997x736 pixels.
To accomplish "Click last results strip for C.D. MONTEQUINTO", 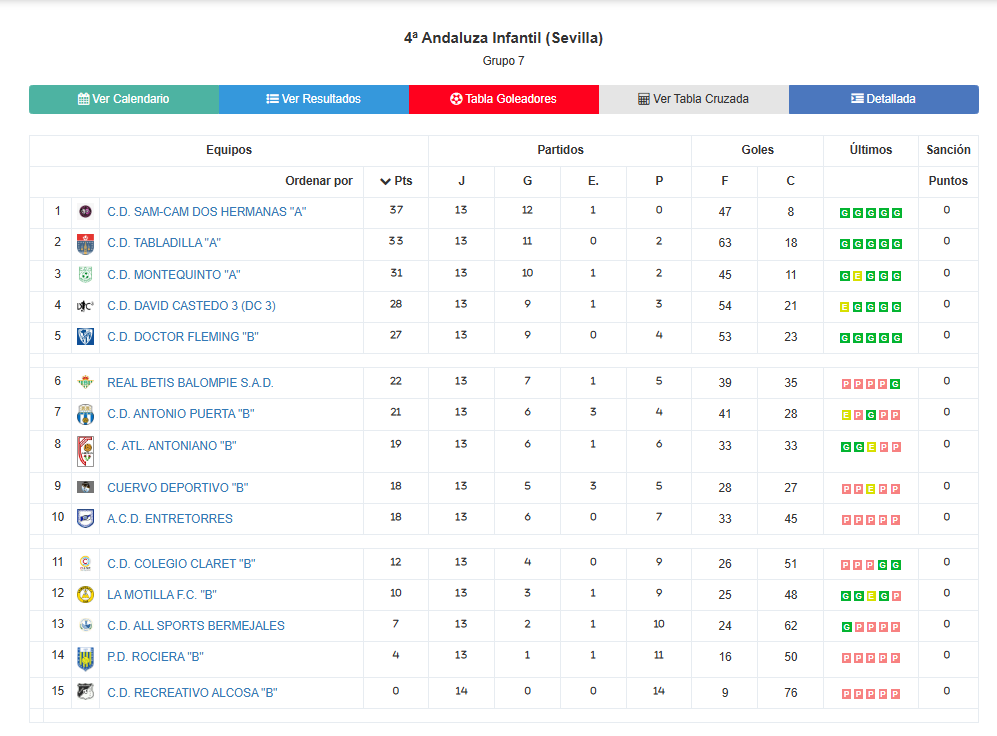I will [871, 276].
